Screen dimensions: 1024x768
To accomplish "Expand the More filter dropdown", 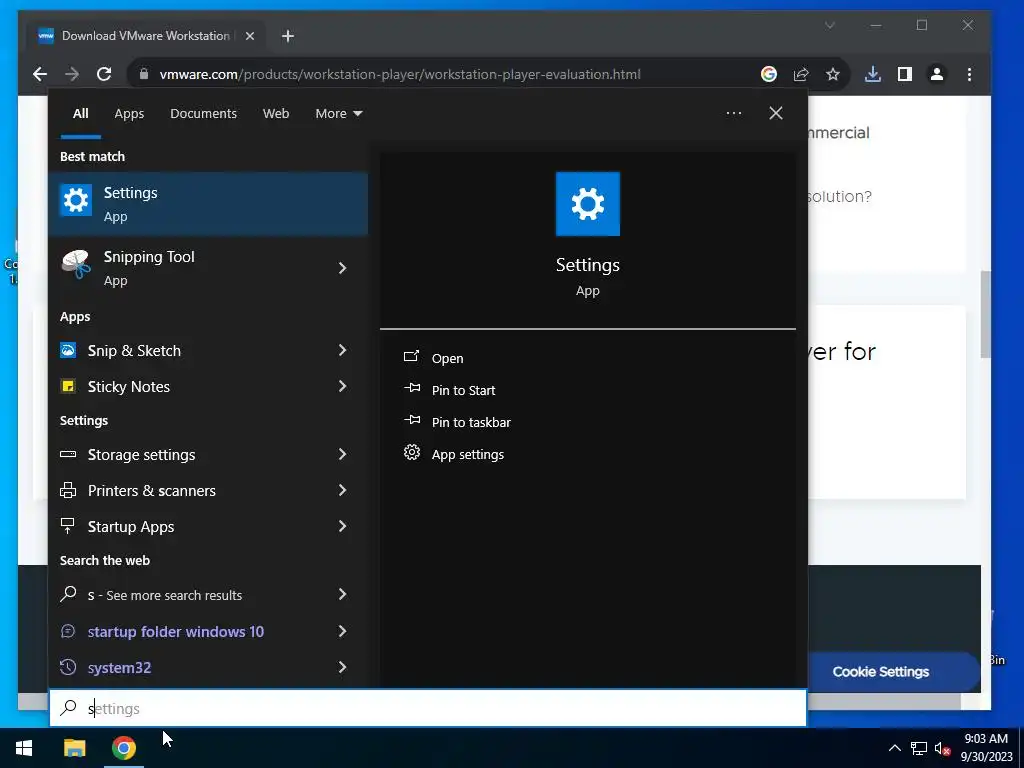I will point(338,114).
